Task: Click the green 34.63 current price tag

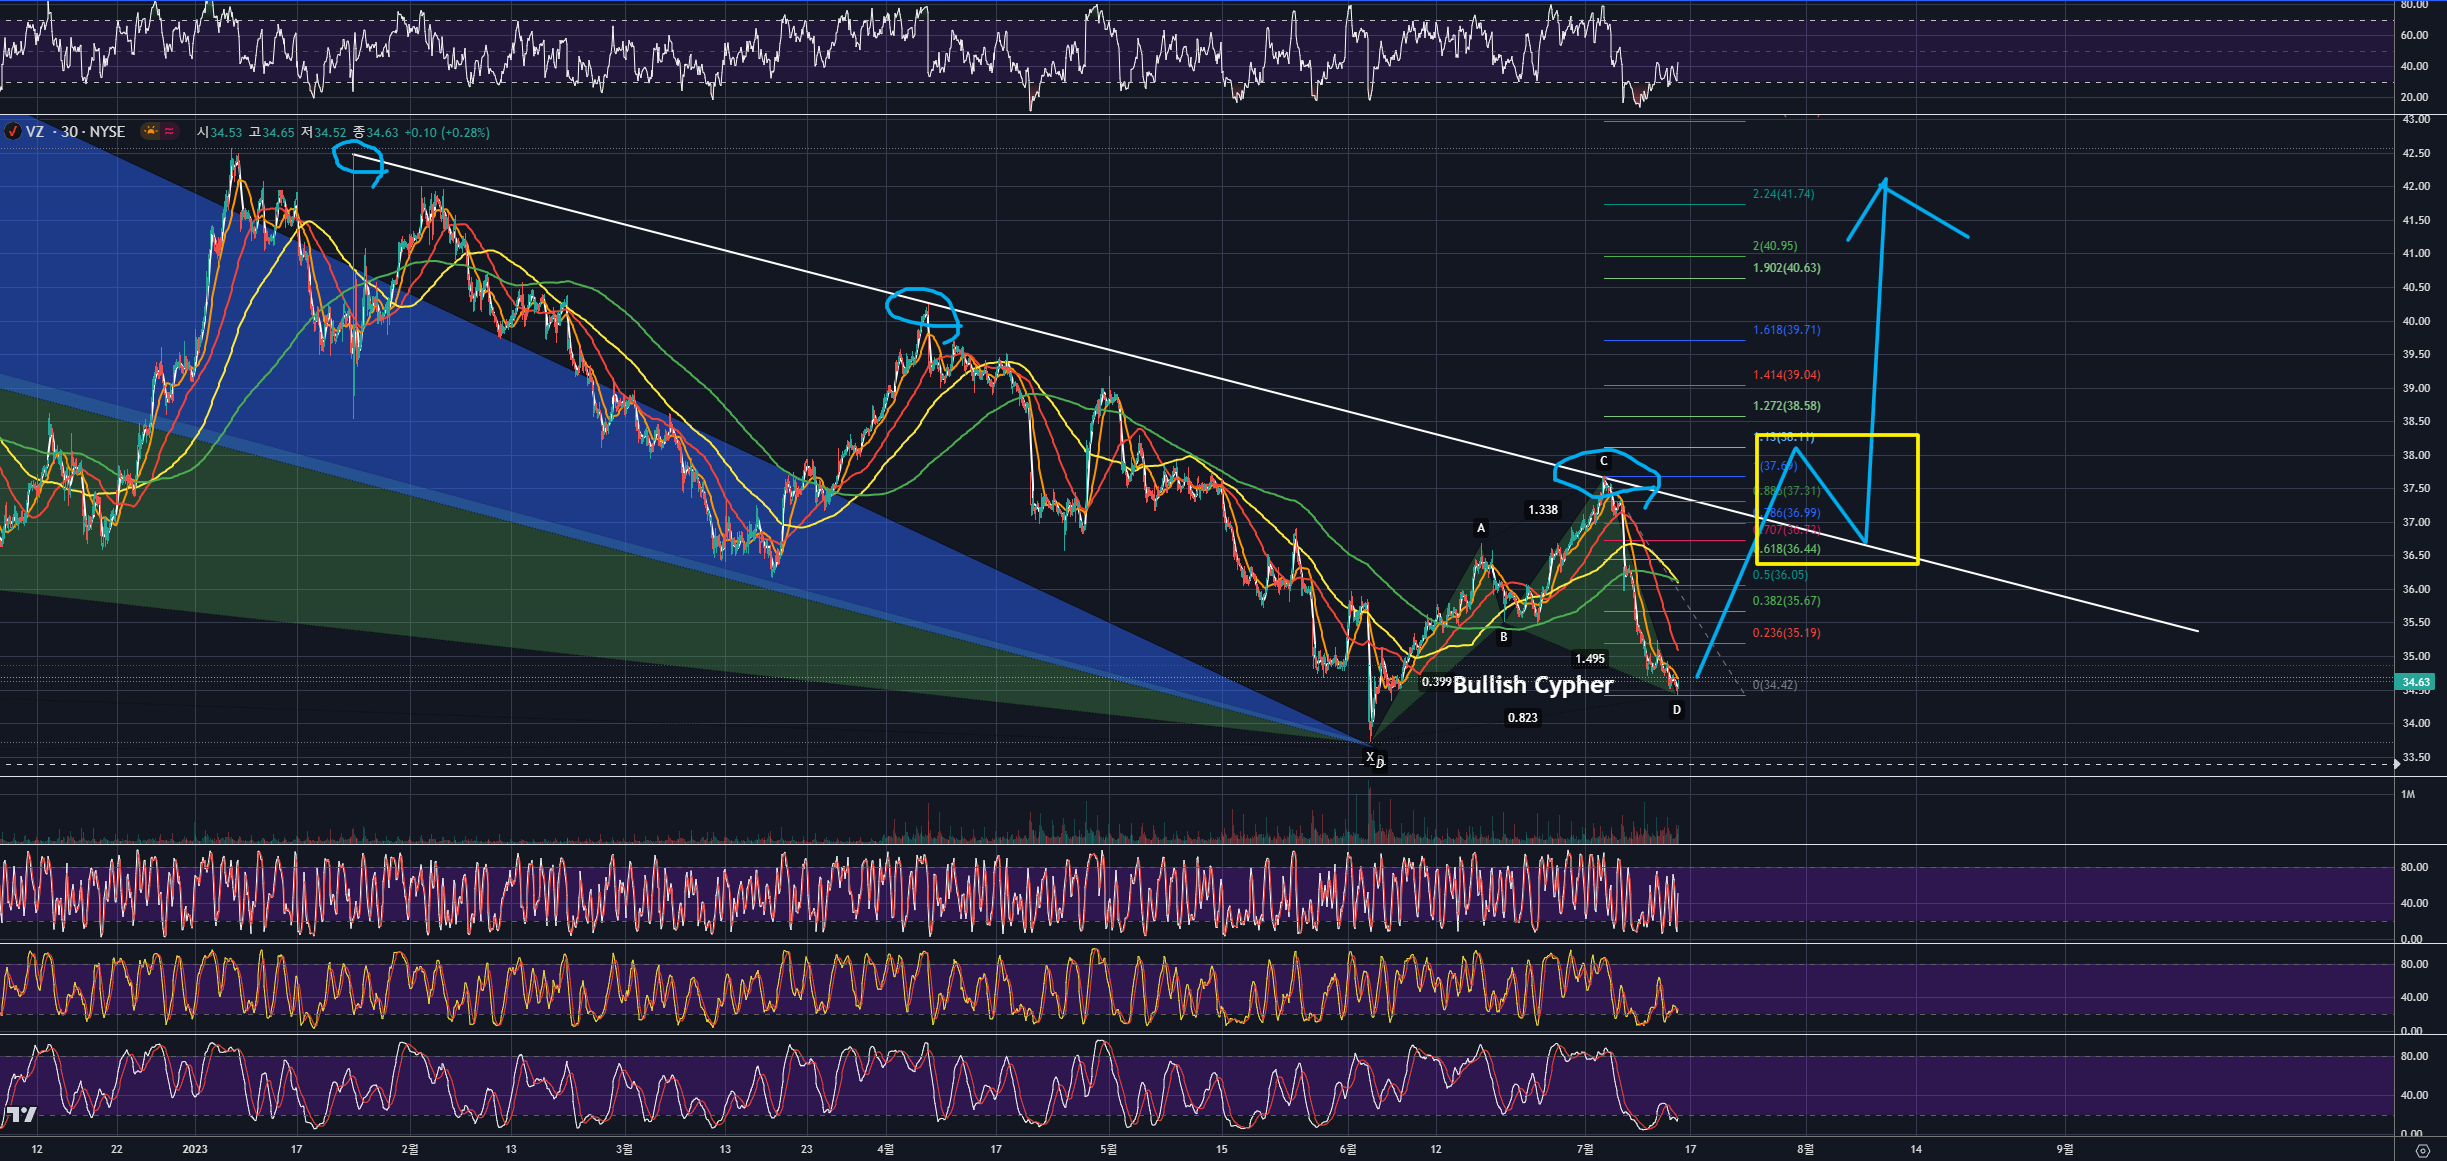Action: [x=2415, y=682]
